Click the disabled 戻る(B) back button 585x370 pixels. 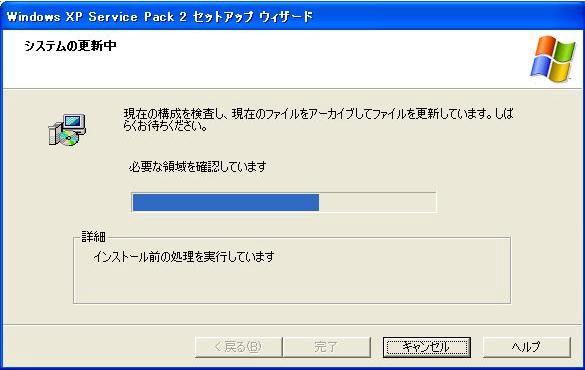(238, 347)
